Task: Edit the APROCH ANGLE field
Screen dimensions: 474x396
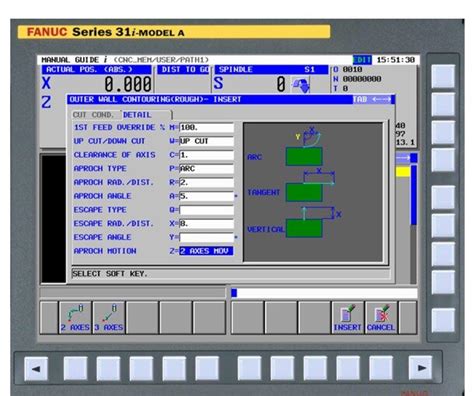Action: (x=206, y=196)
